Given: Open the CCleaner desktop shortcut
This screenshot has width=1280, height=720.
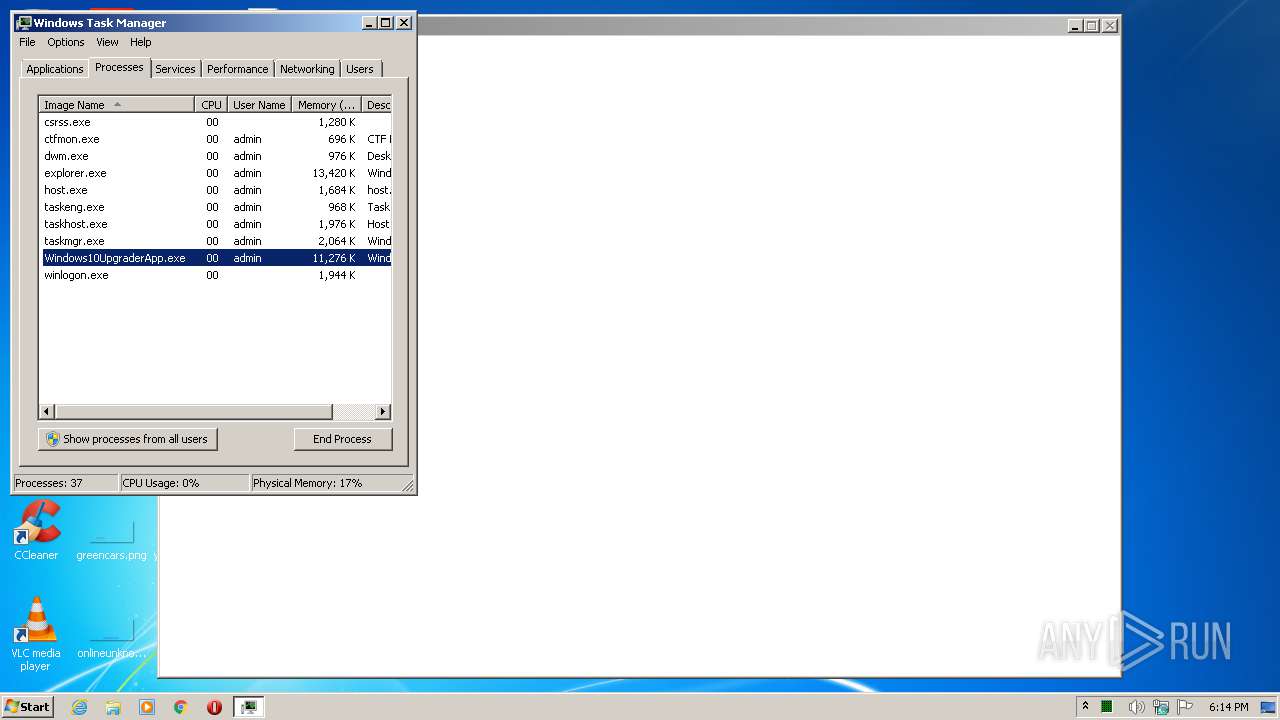Looking at the screenshot, I should tap(36, 532).
